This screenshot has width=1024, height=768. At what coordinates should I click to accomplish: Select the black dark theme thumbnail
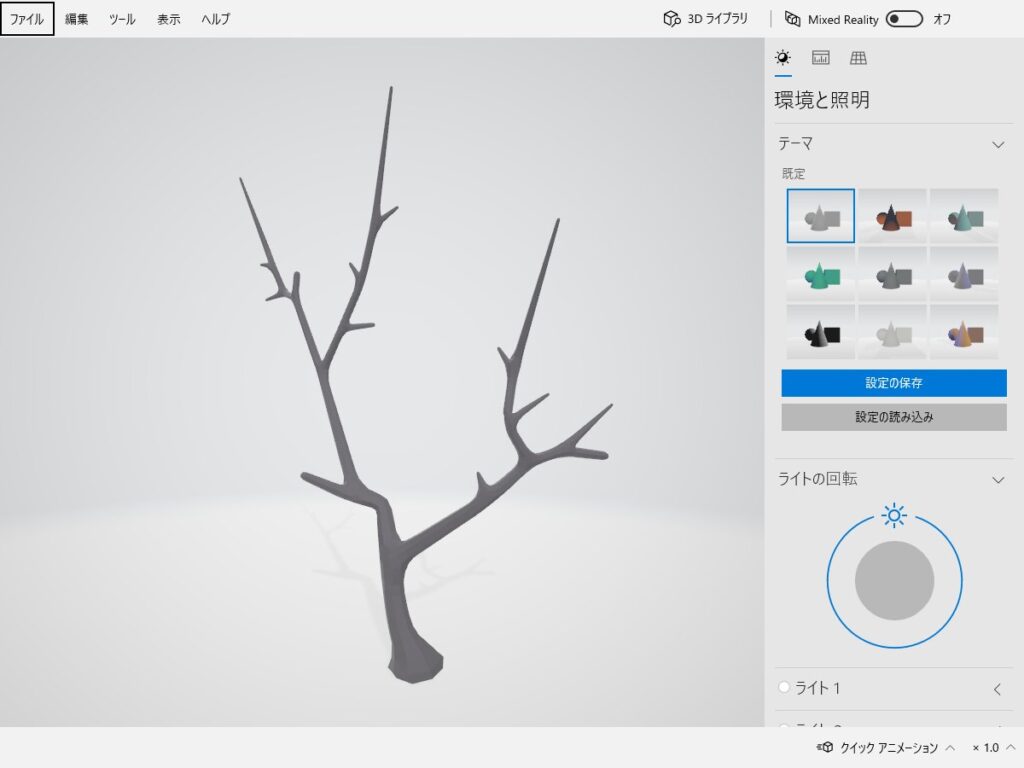(820, 332)
